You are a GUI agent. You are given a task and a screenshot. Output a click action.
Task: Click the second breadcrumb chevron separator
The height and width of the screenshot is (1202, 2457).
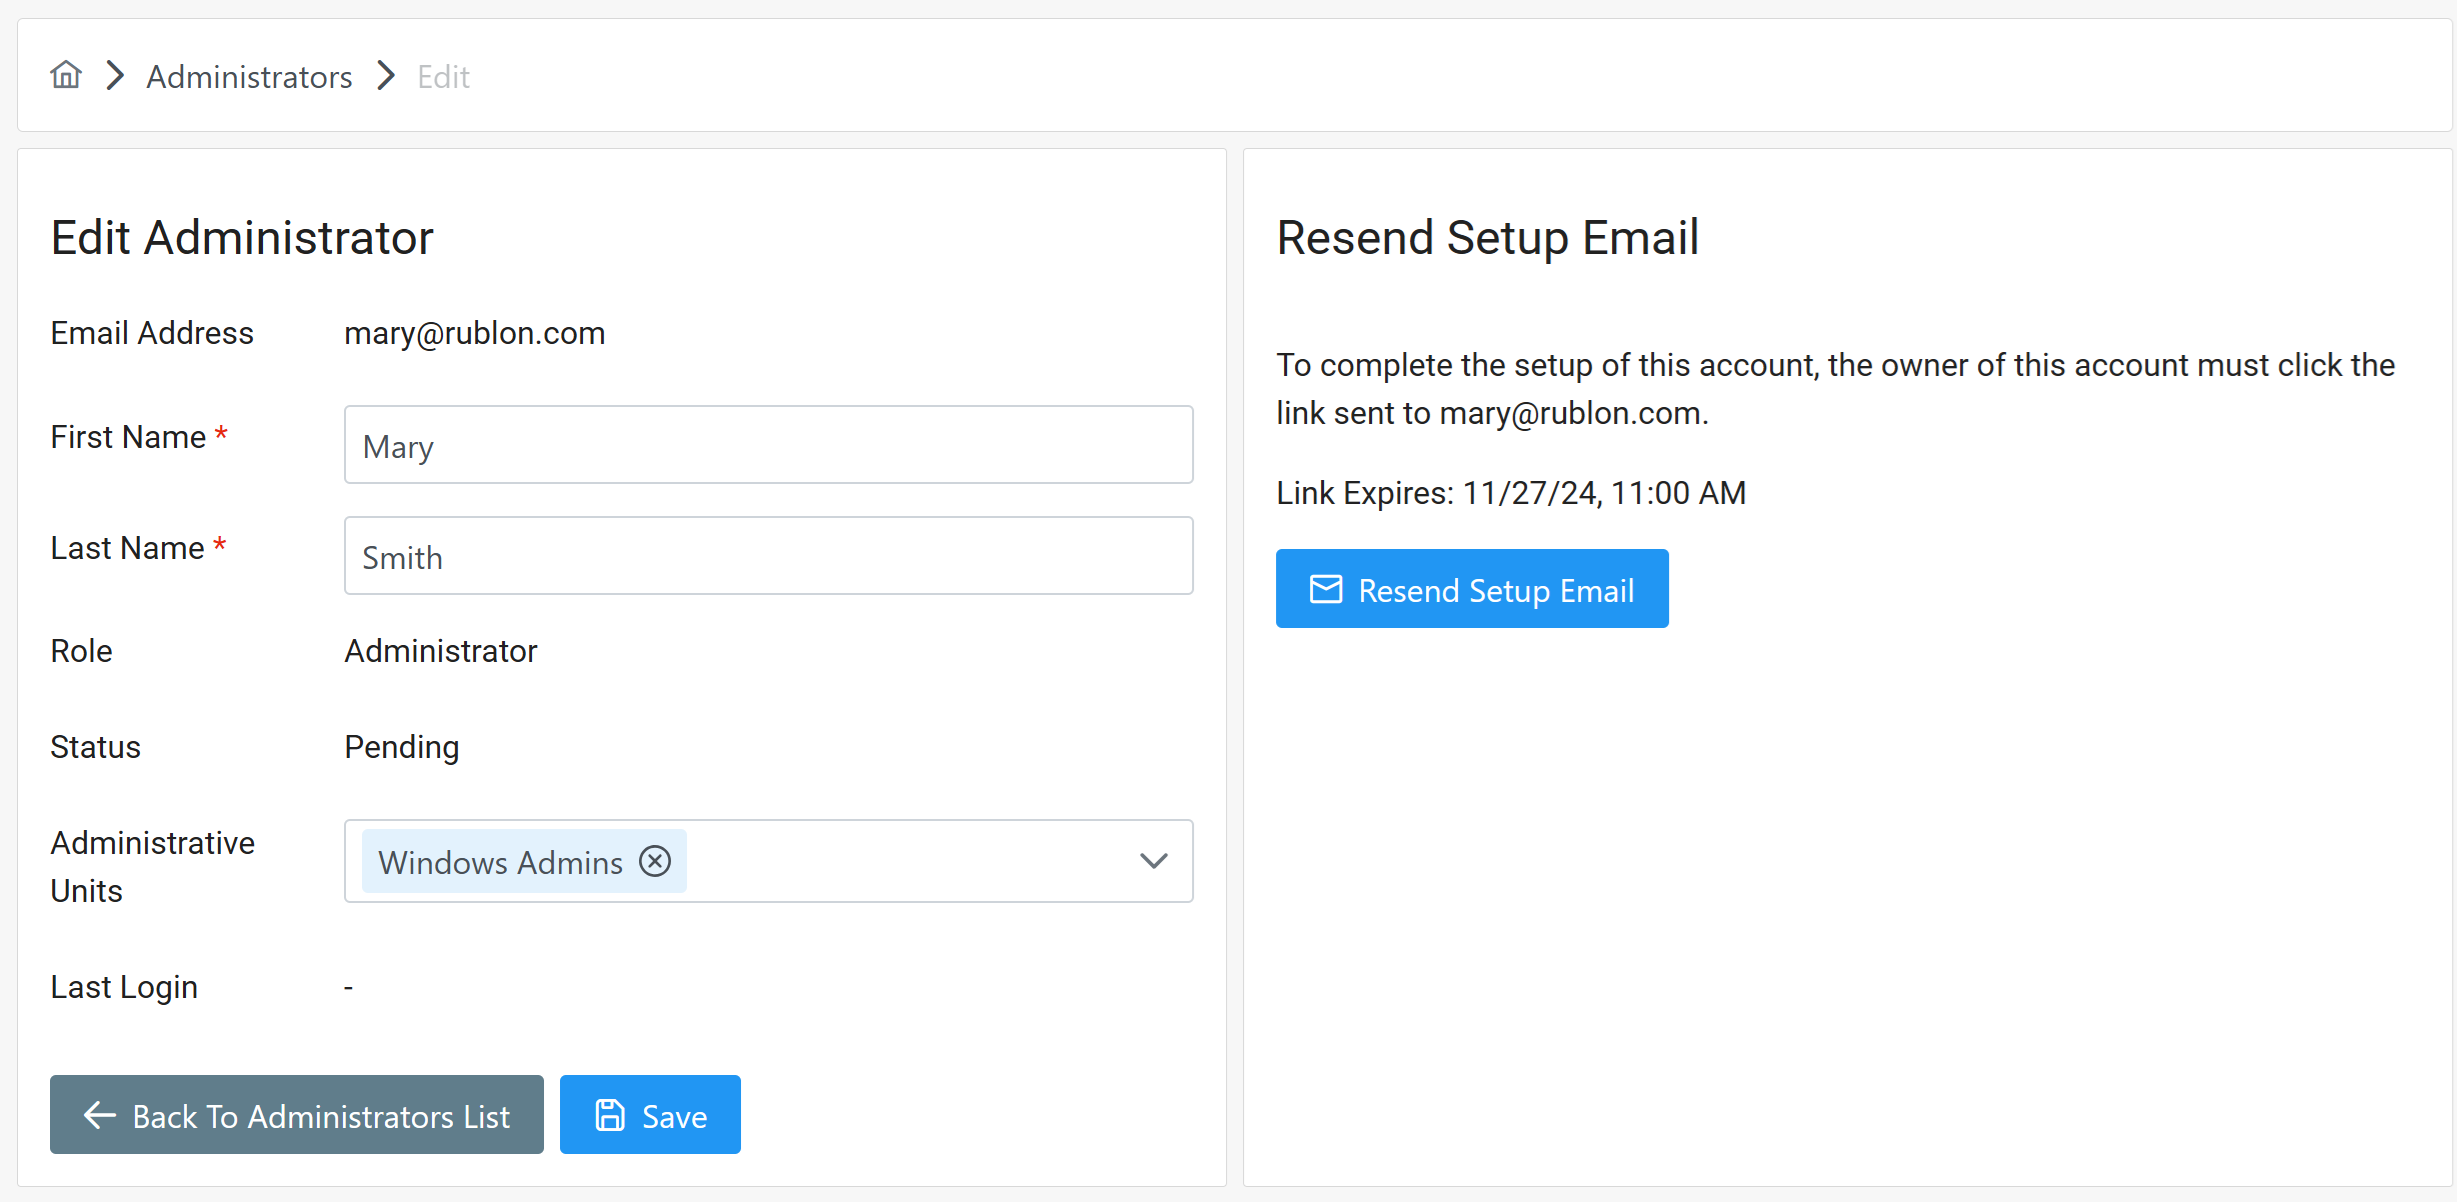click(x=386, y=76)
